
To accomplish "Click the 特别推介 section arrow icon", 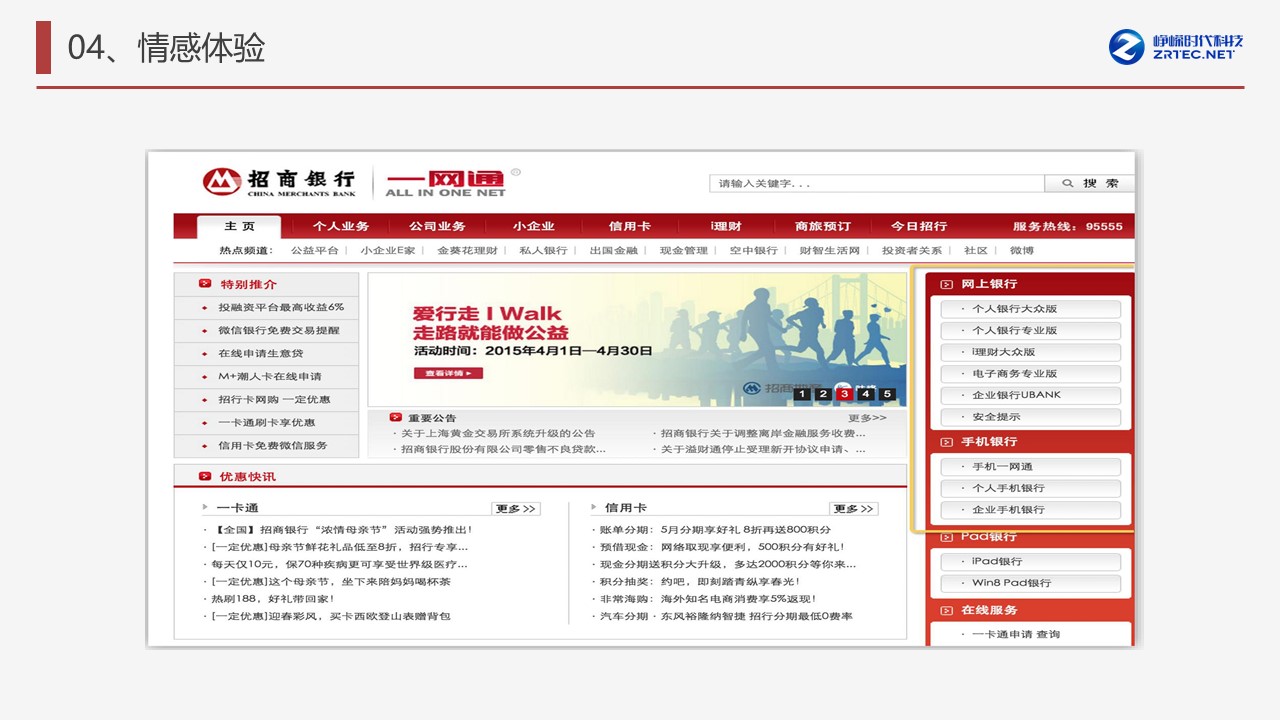I will [205, 284].
